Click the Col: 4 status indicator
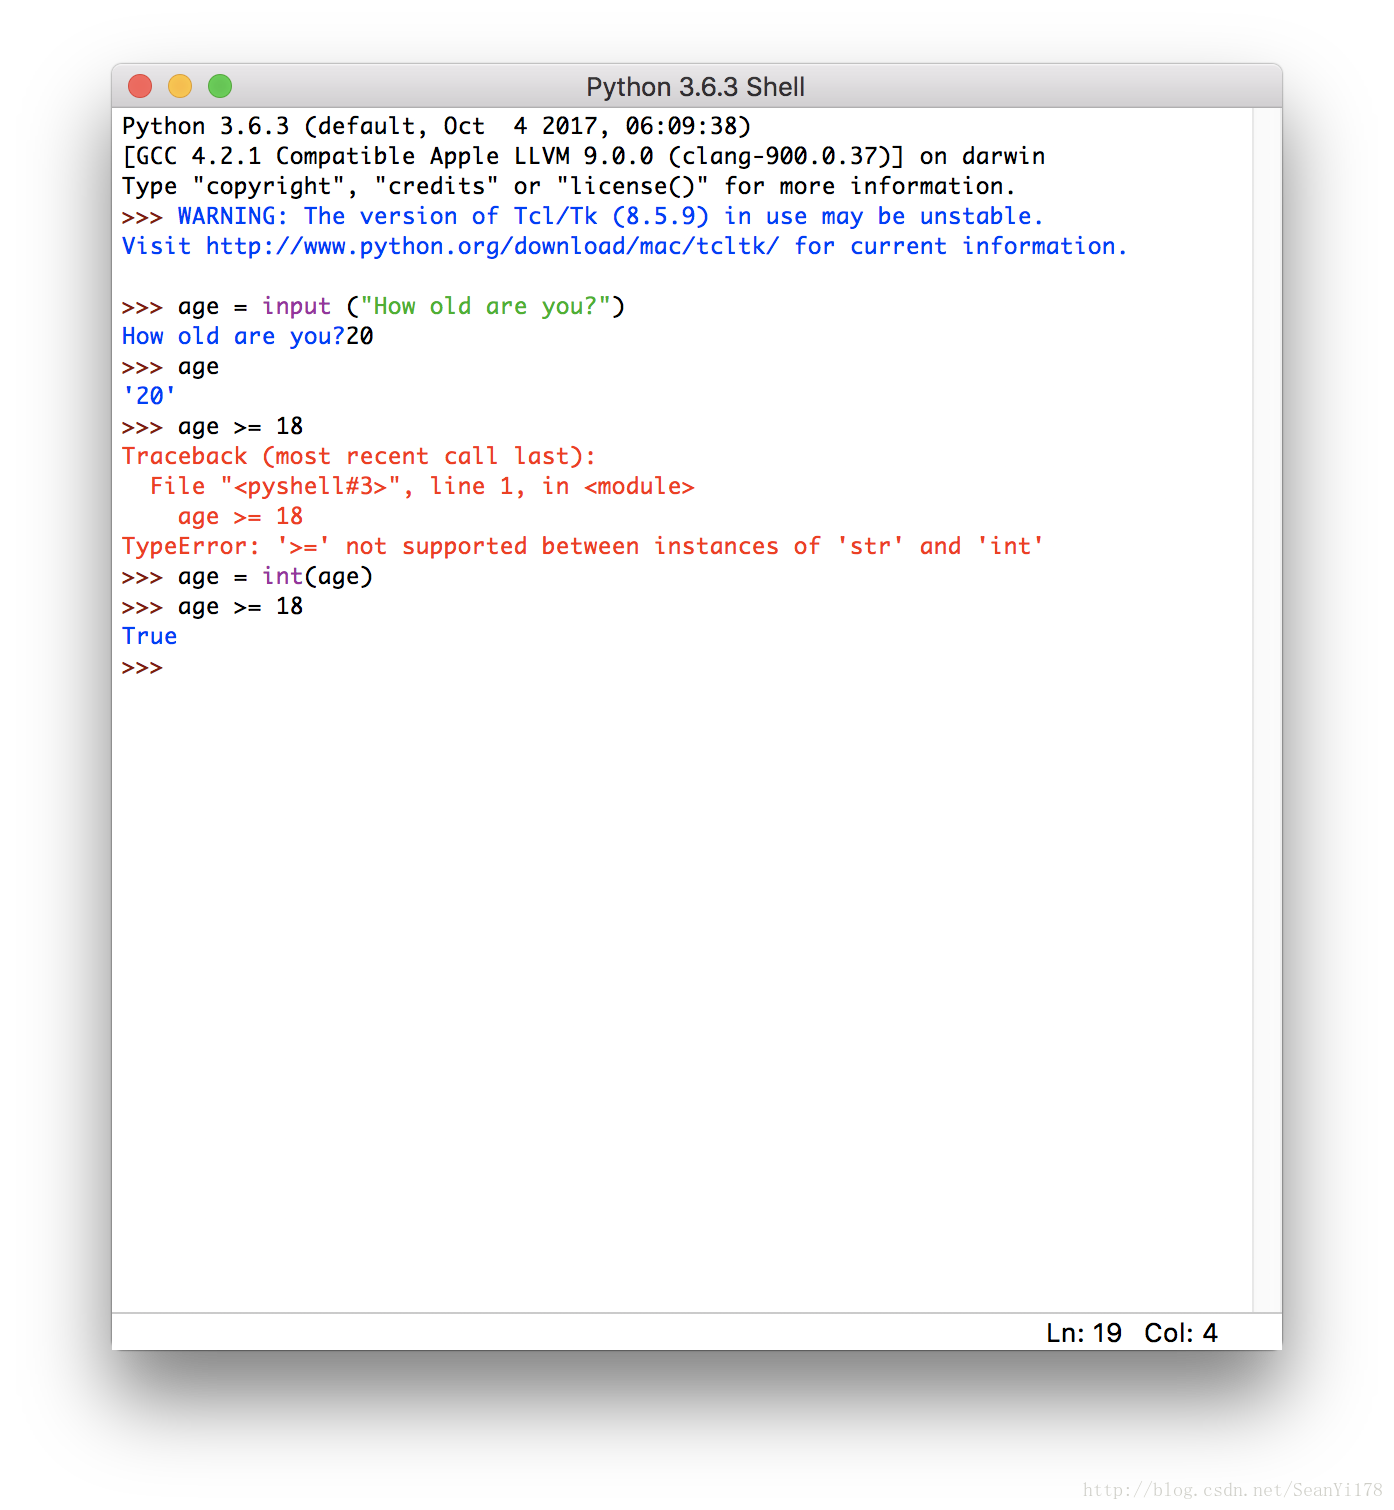This screenshot has height=1510, width=1394. coord(1181,1333)
